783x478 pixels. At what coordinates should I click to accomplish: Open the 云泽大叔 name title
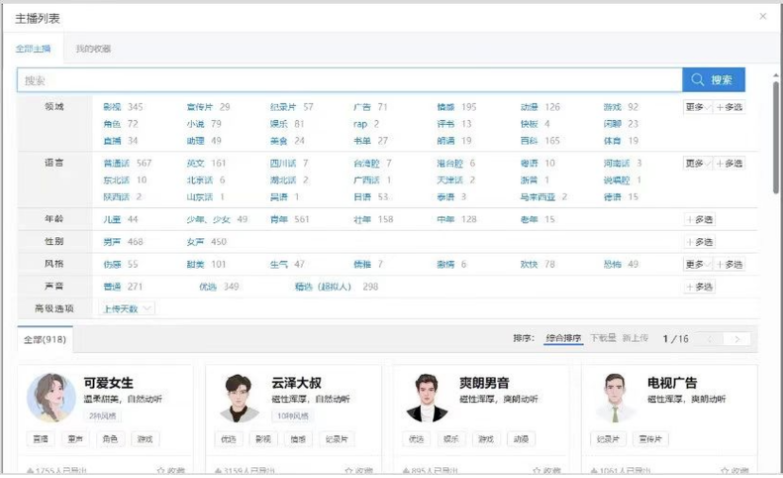coord(296,383)
